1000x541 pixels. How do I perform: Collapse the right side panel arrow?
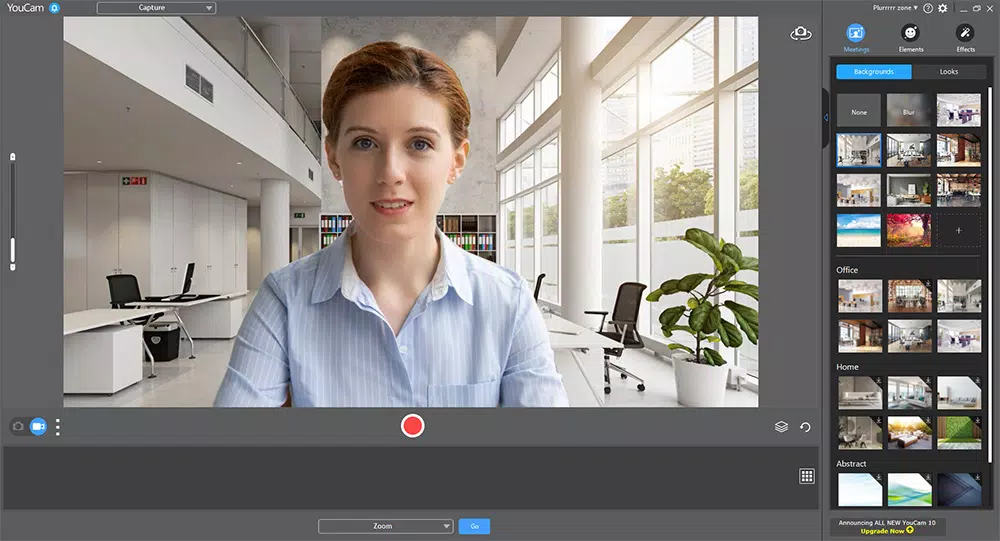click(x=826, y=118)
